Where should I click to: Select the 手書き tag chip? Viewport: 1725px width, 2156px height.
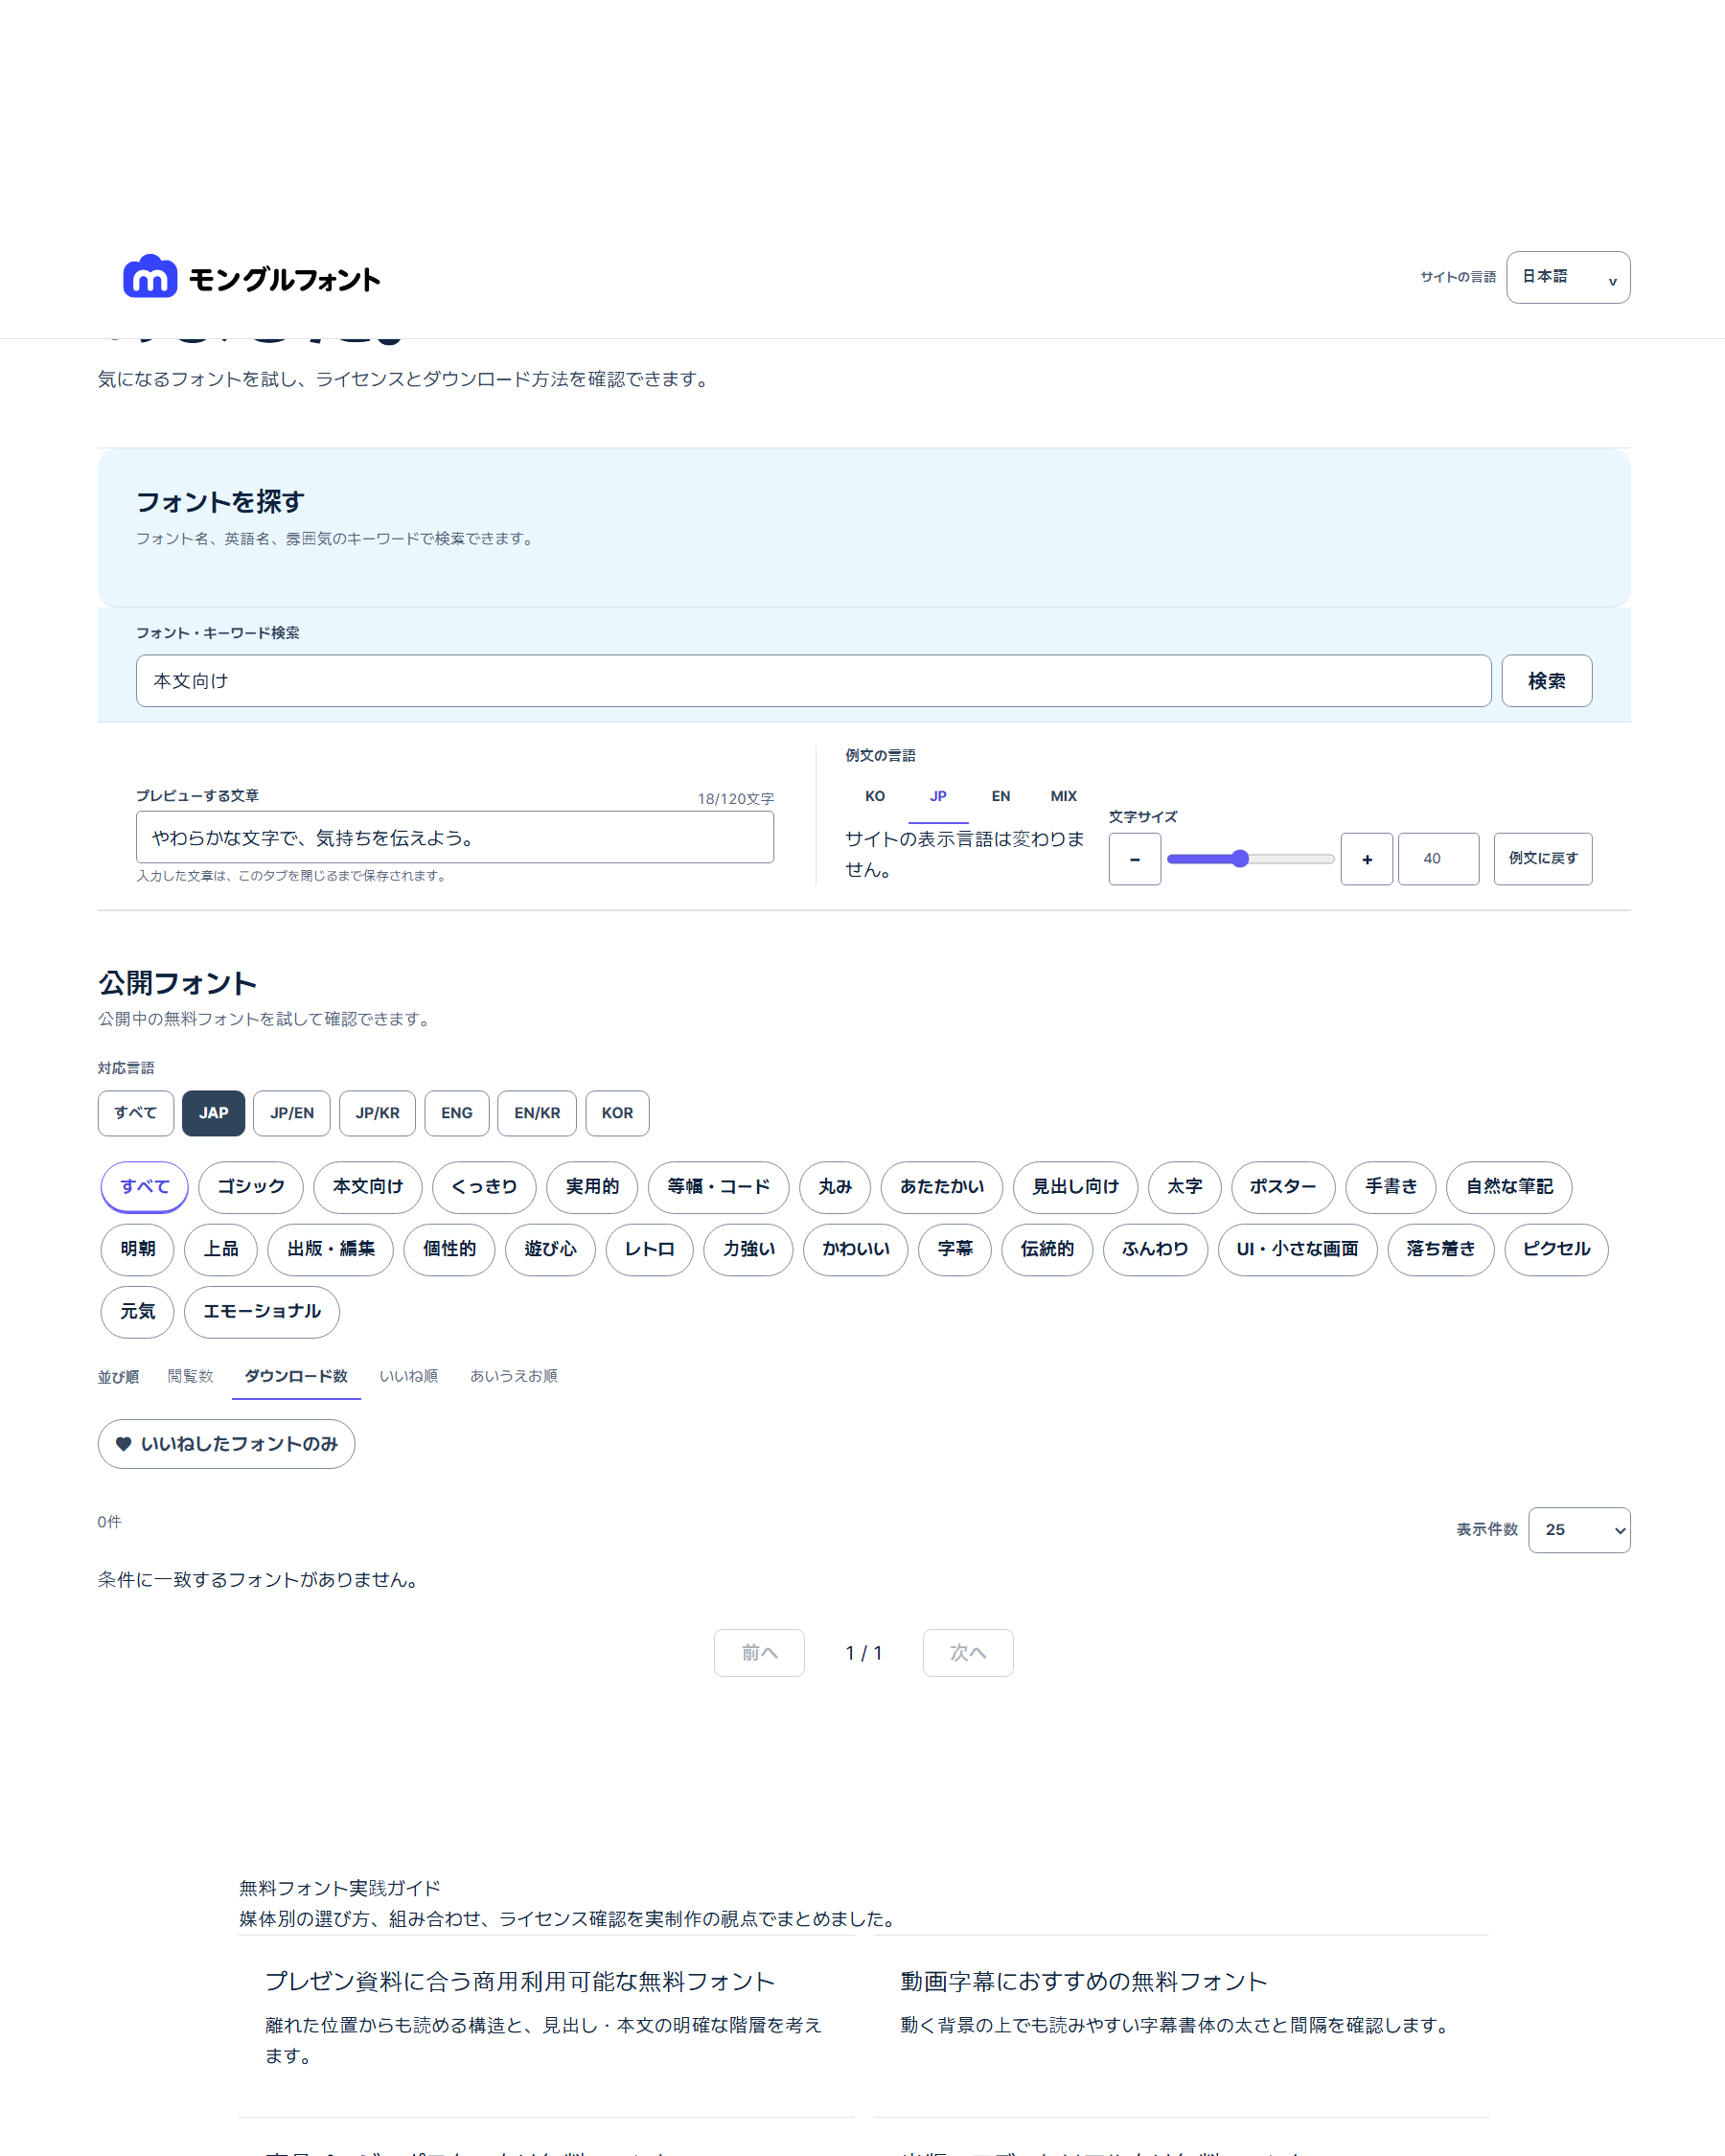(x=1390, y=1187)
